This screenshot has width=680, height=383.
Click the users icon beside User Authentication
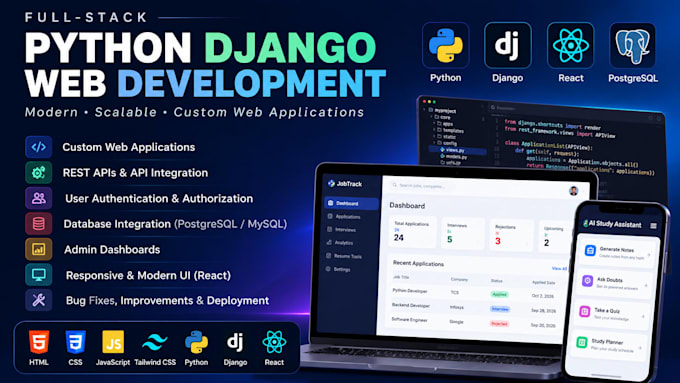(x=39, y=198)
